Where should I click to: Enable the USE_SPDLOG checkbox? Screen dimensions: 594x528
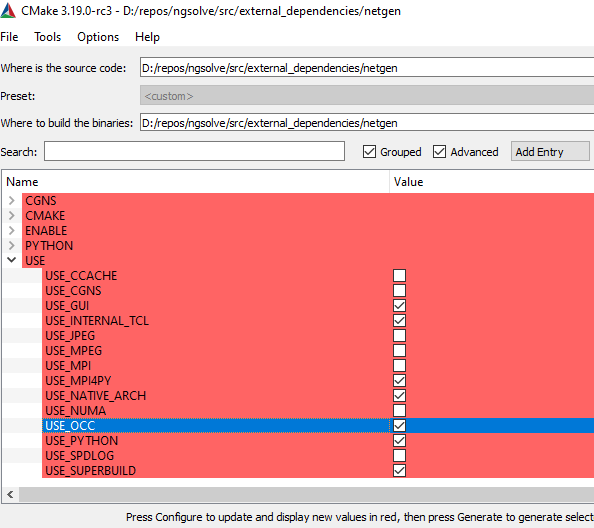coord(399,455)
